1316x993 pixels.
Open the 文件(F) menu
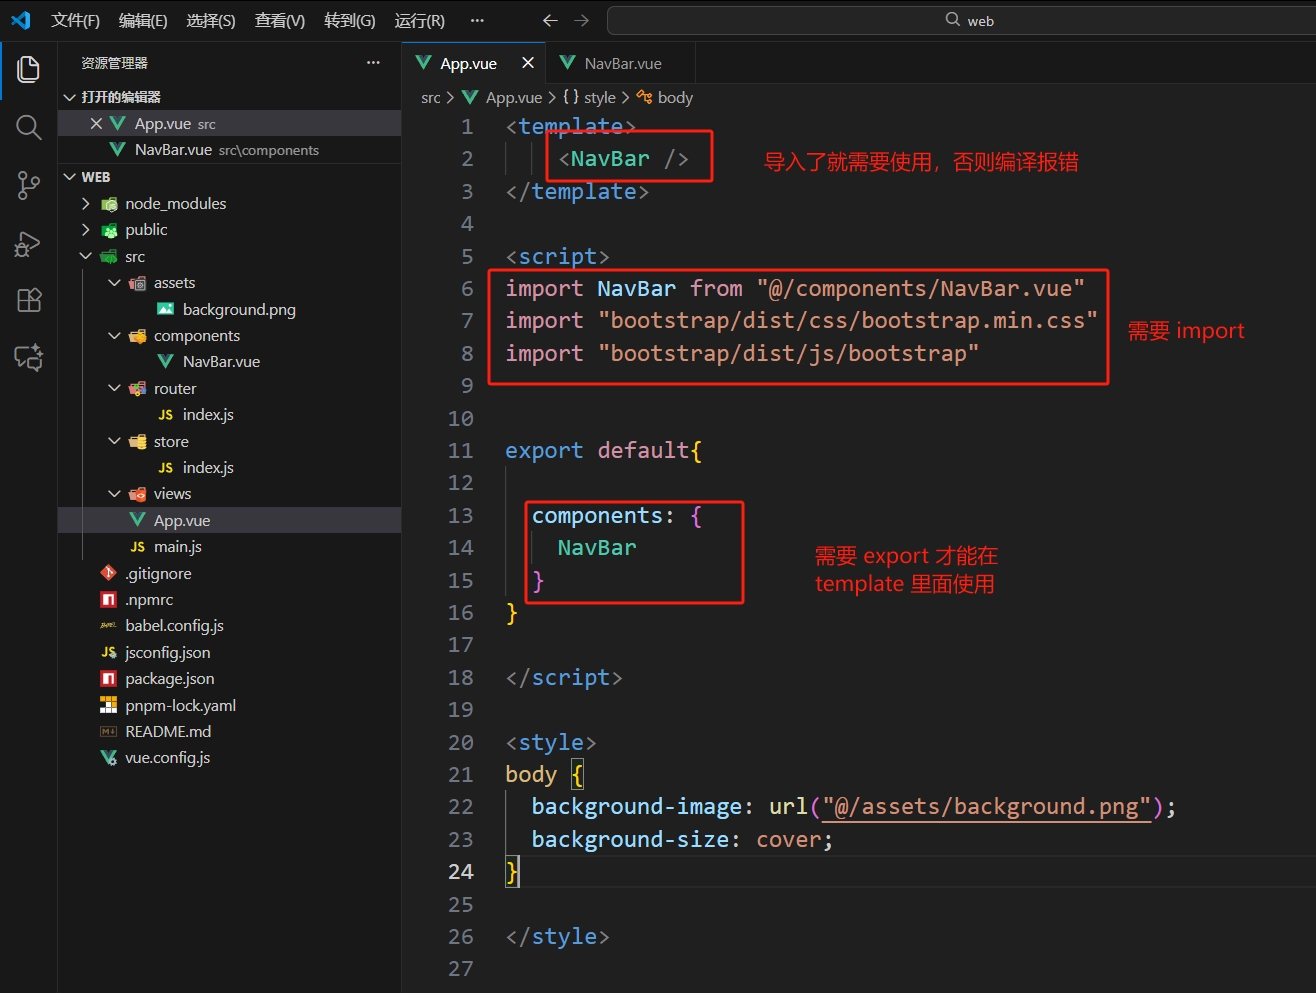[x=75, y=20]
